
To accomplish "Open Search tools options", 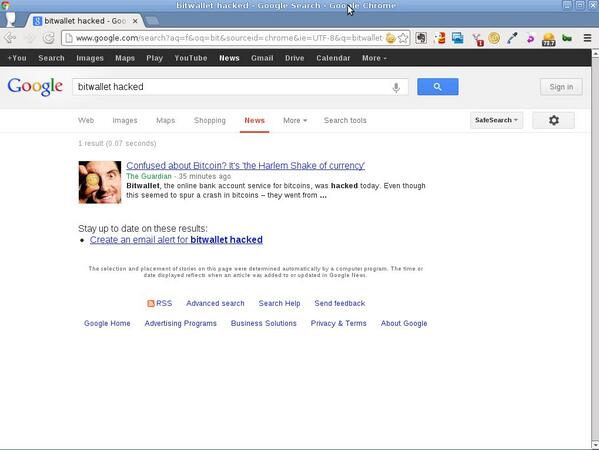I will (x=345, y=120).
